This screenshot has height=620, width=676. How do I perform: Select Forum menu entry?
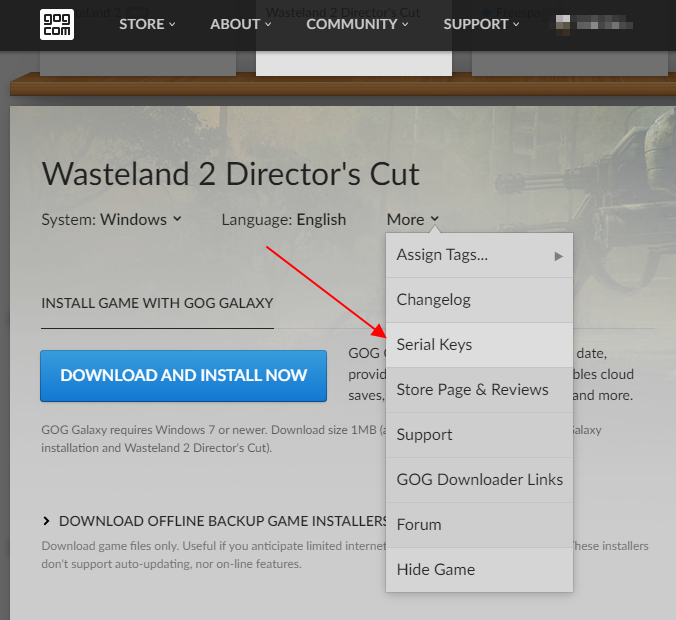tap(479, 525)
